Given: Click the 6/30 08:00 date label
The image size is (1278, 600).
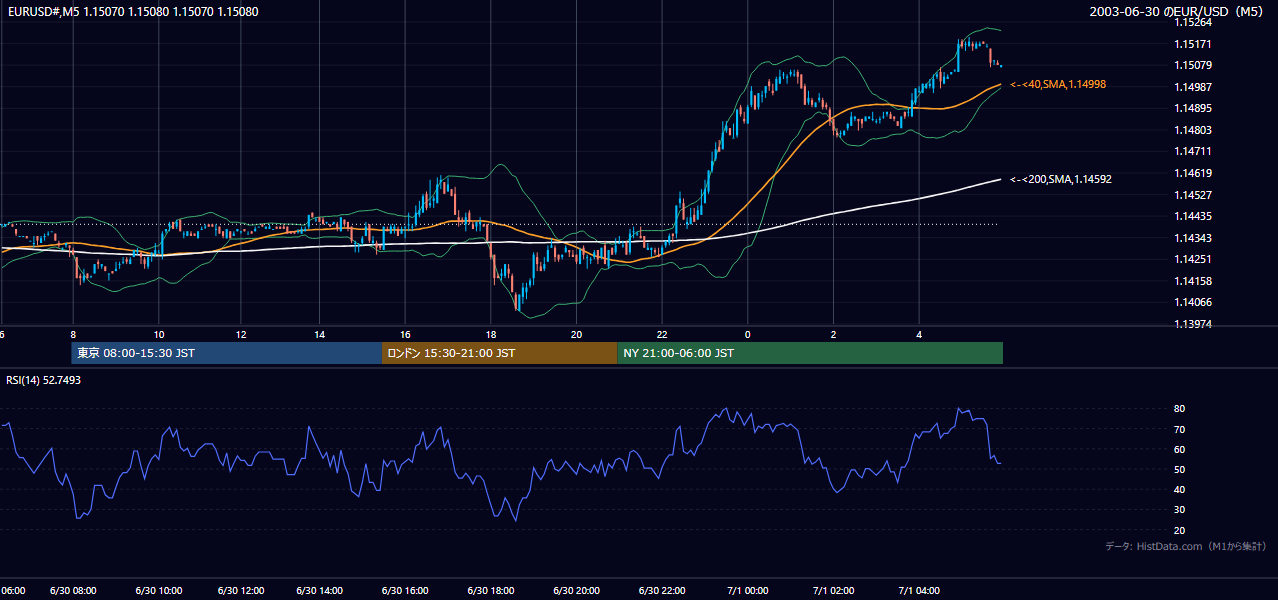Looking at the screenshot, I should 73,591.
